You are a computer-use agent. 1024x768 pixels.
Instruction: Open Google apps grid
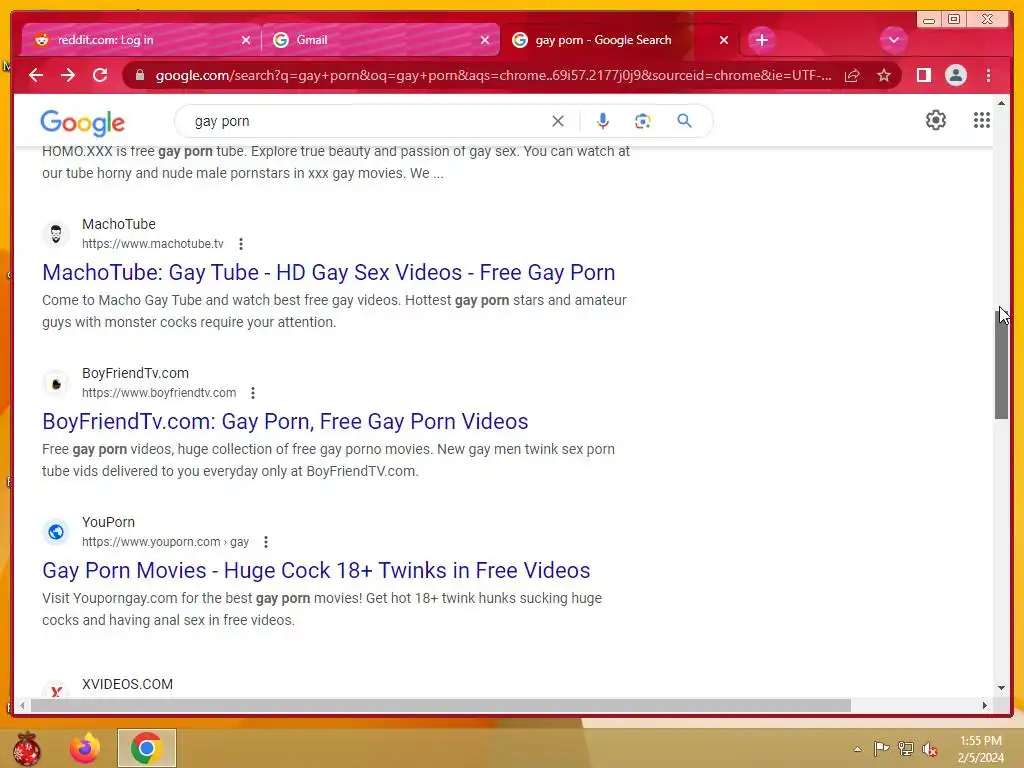pyautogui.click(x=982, y=120)
